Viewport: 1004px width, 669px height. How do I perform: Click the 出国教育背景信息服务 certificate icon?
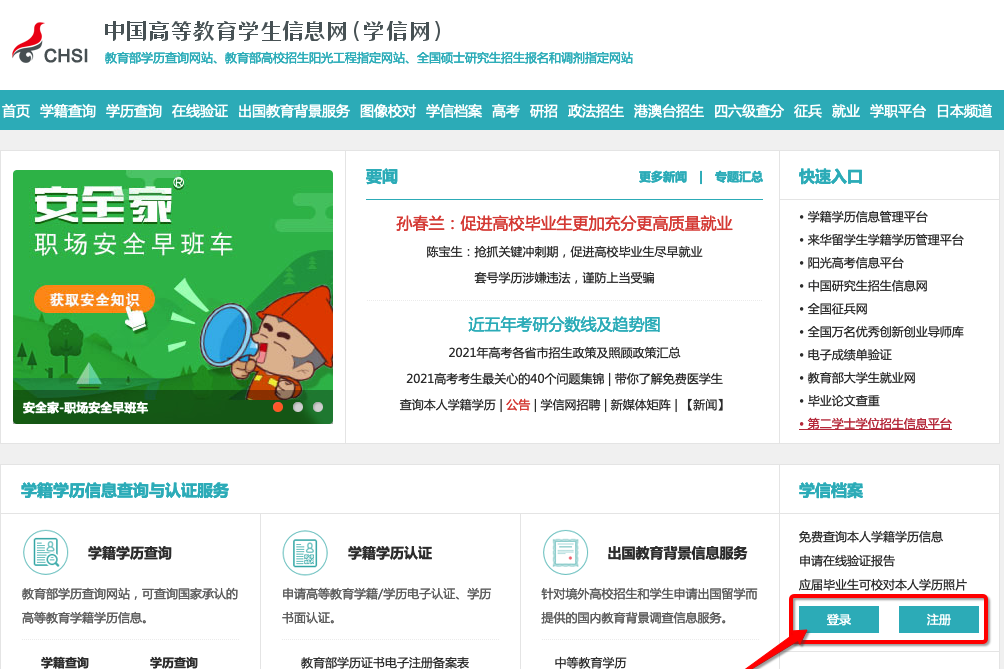tap(565, 552)
